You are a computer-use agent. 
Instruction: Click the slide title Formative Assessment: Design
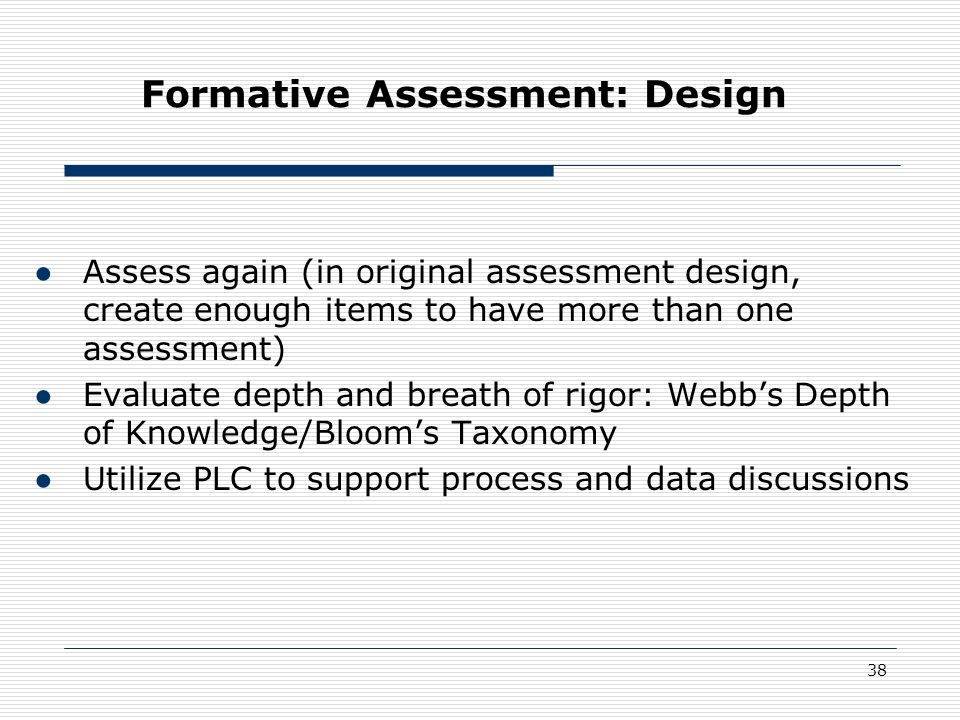pyautogui.click(x=463, y=96)
